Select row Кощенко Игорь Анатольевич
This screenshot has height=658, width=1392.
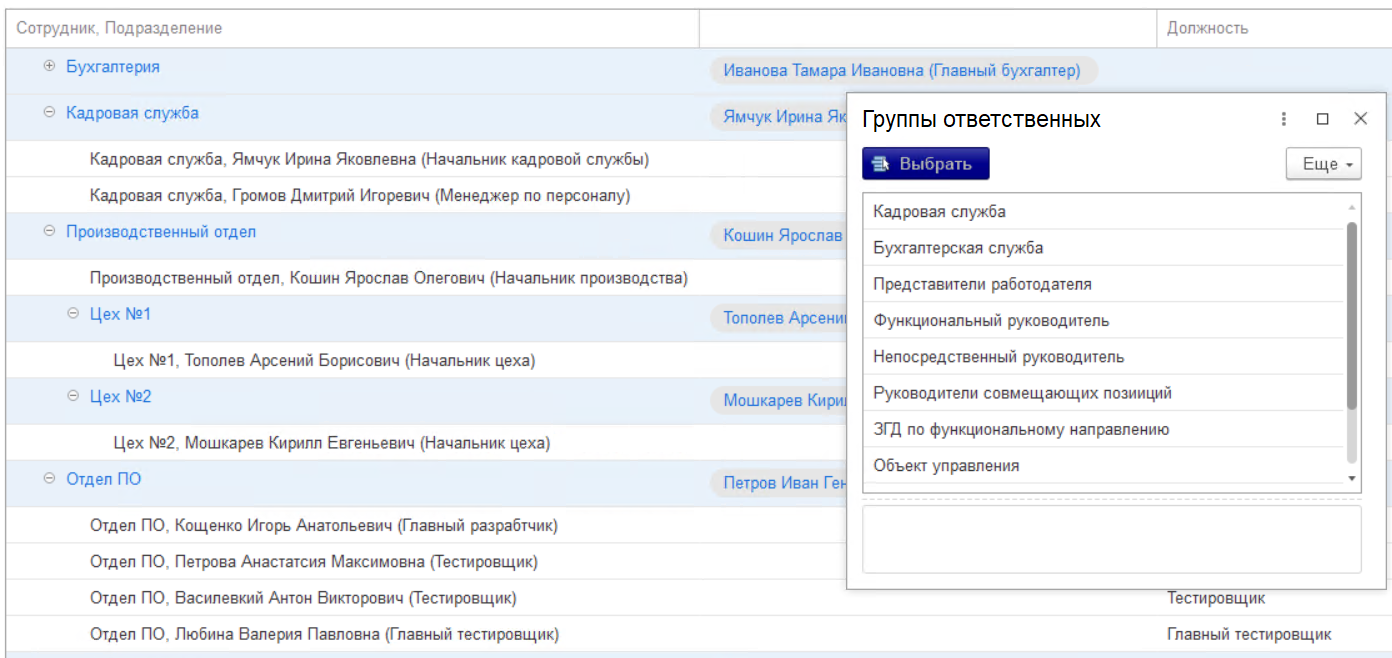tap(323, 525)
